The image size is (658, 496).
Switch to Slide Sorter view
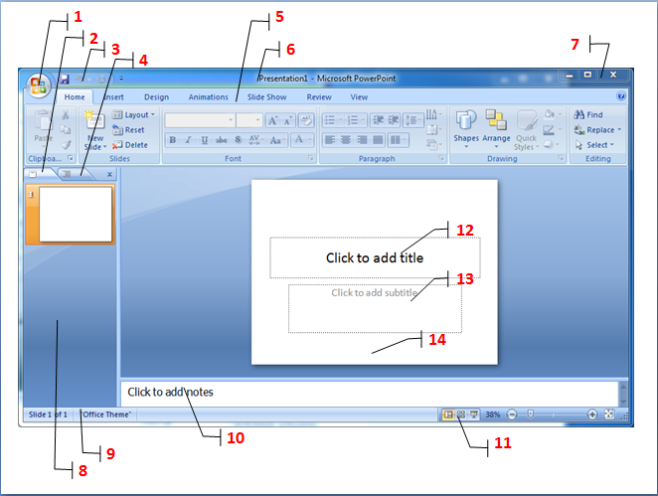[x=461, y=414]
